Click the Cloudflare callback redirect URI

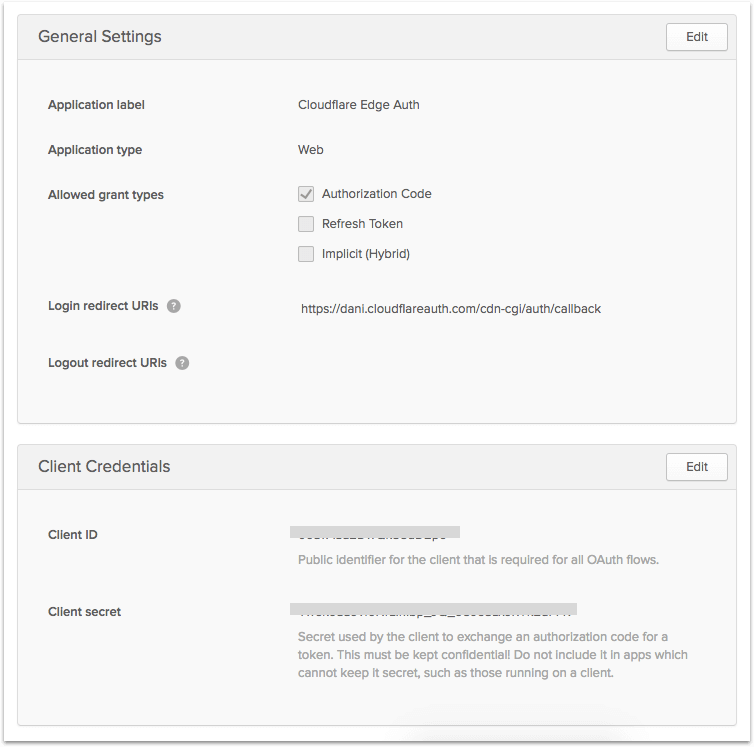[450, 309]
